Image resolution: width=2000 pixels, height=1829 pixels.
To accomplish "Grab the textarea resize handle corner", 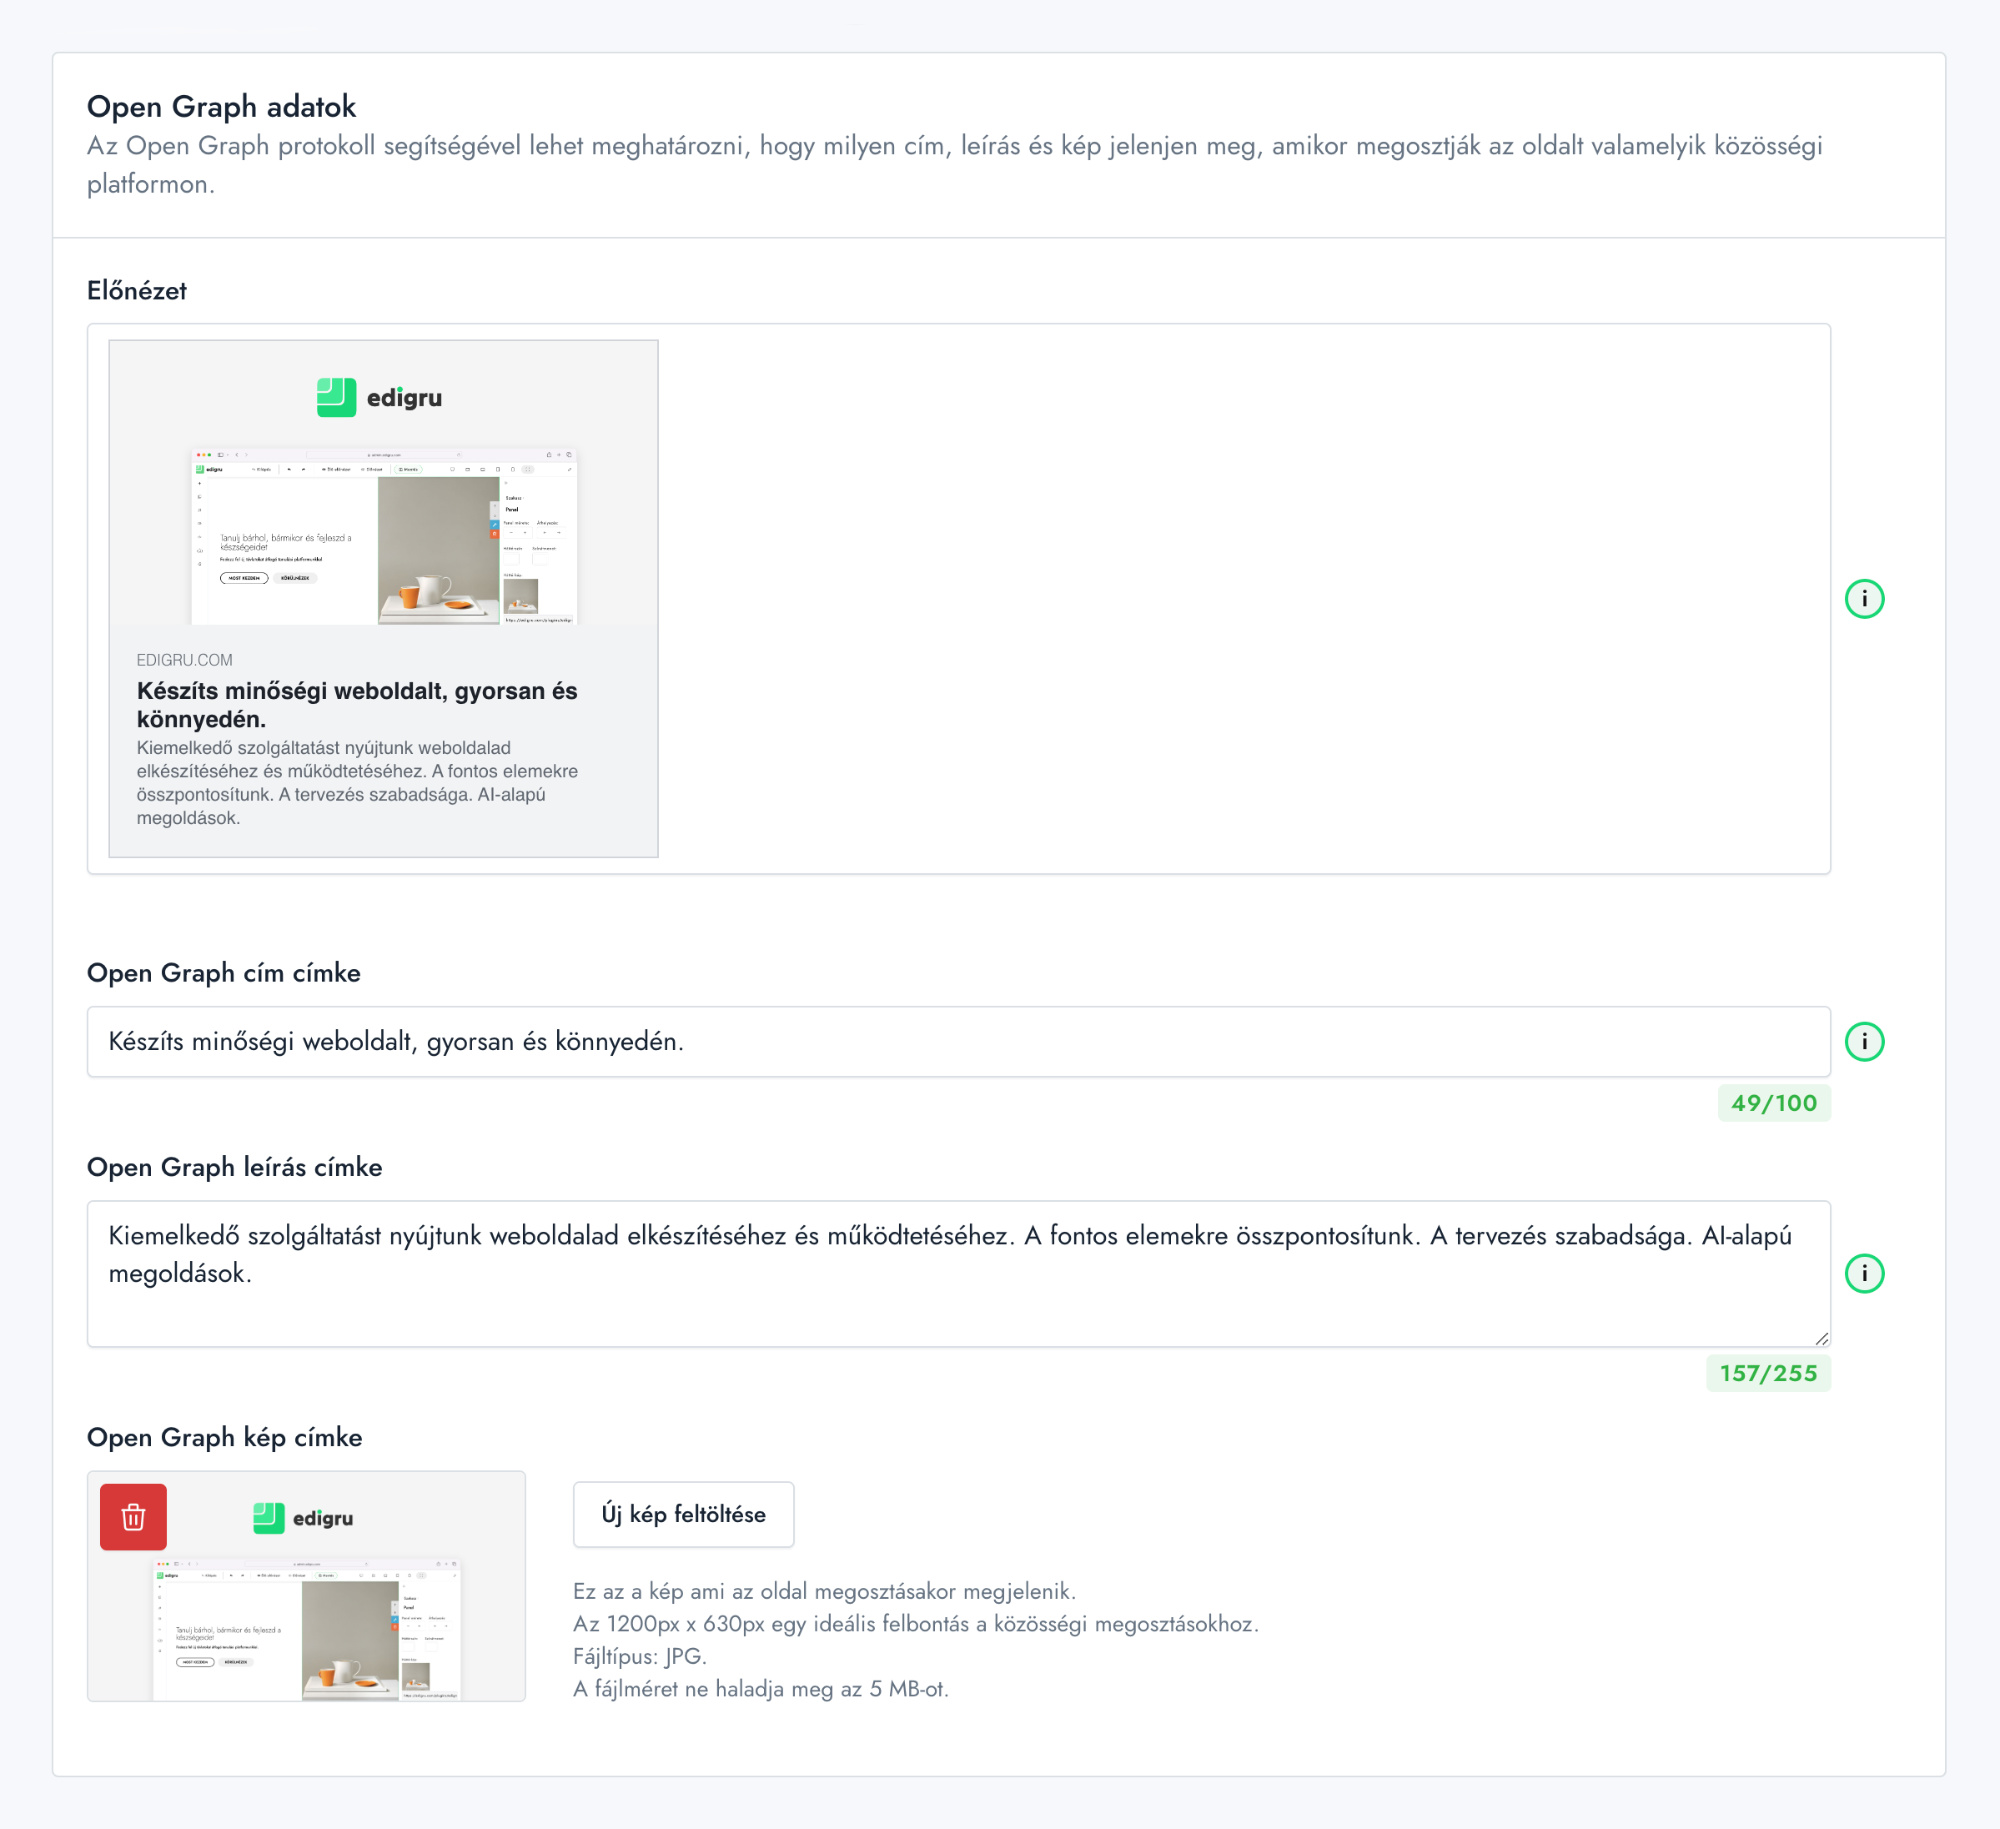I will (1821, 1339).
